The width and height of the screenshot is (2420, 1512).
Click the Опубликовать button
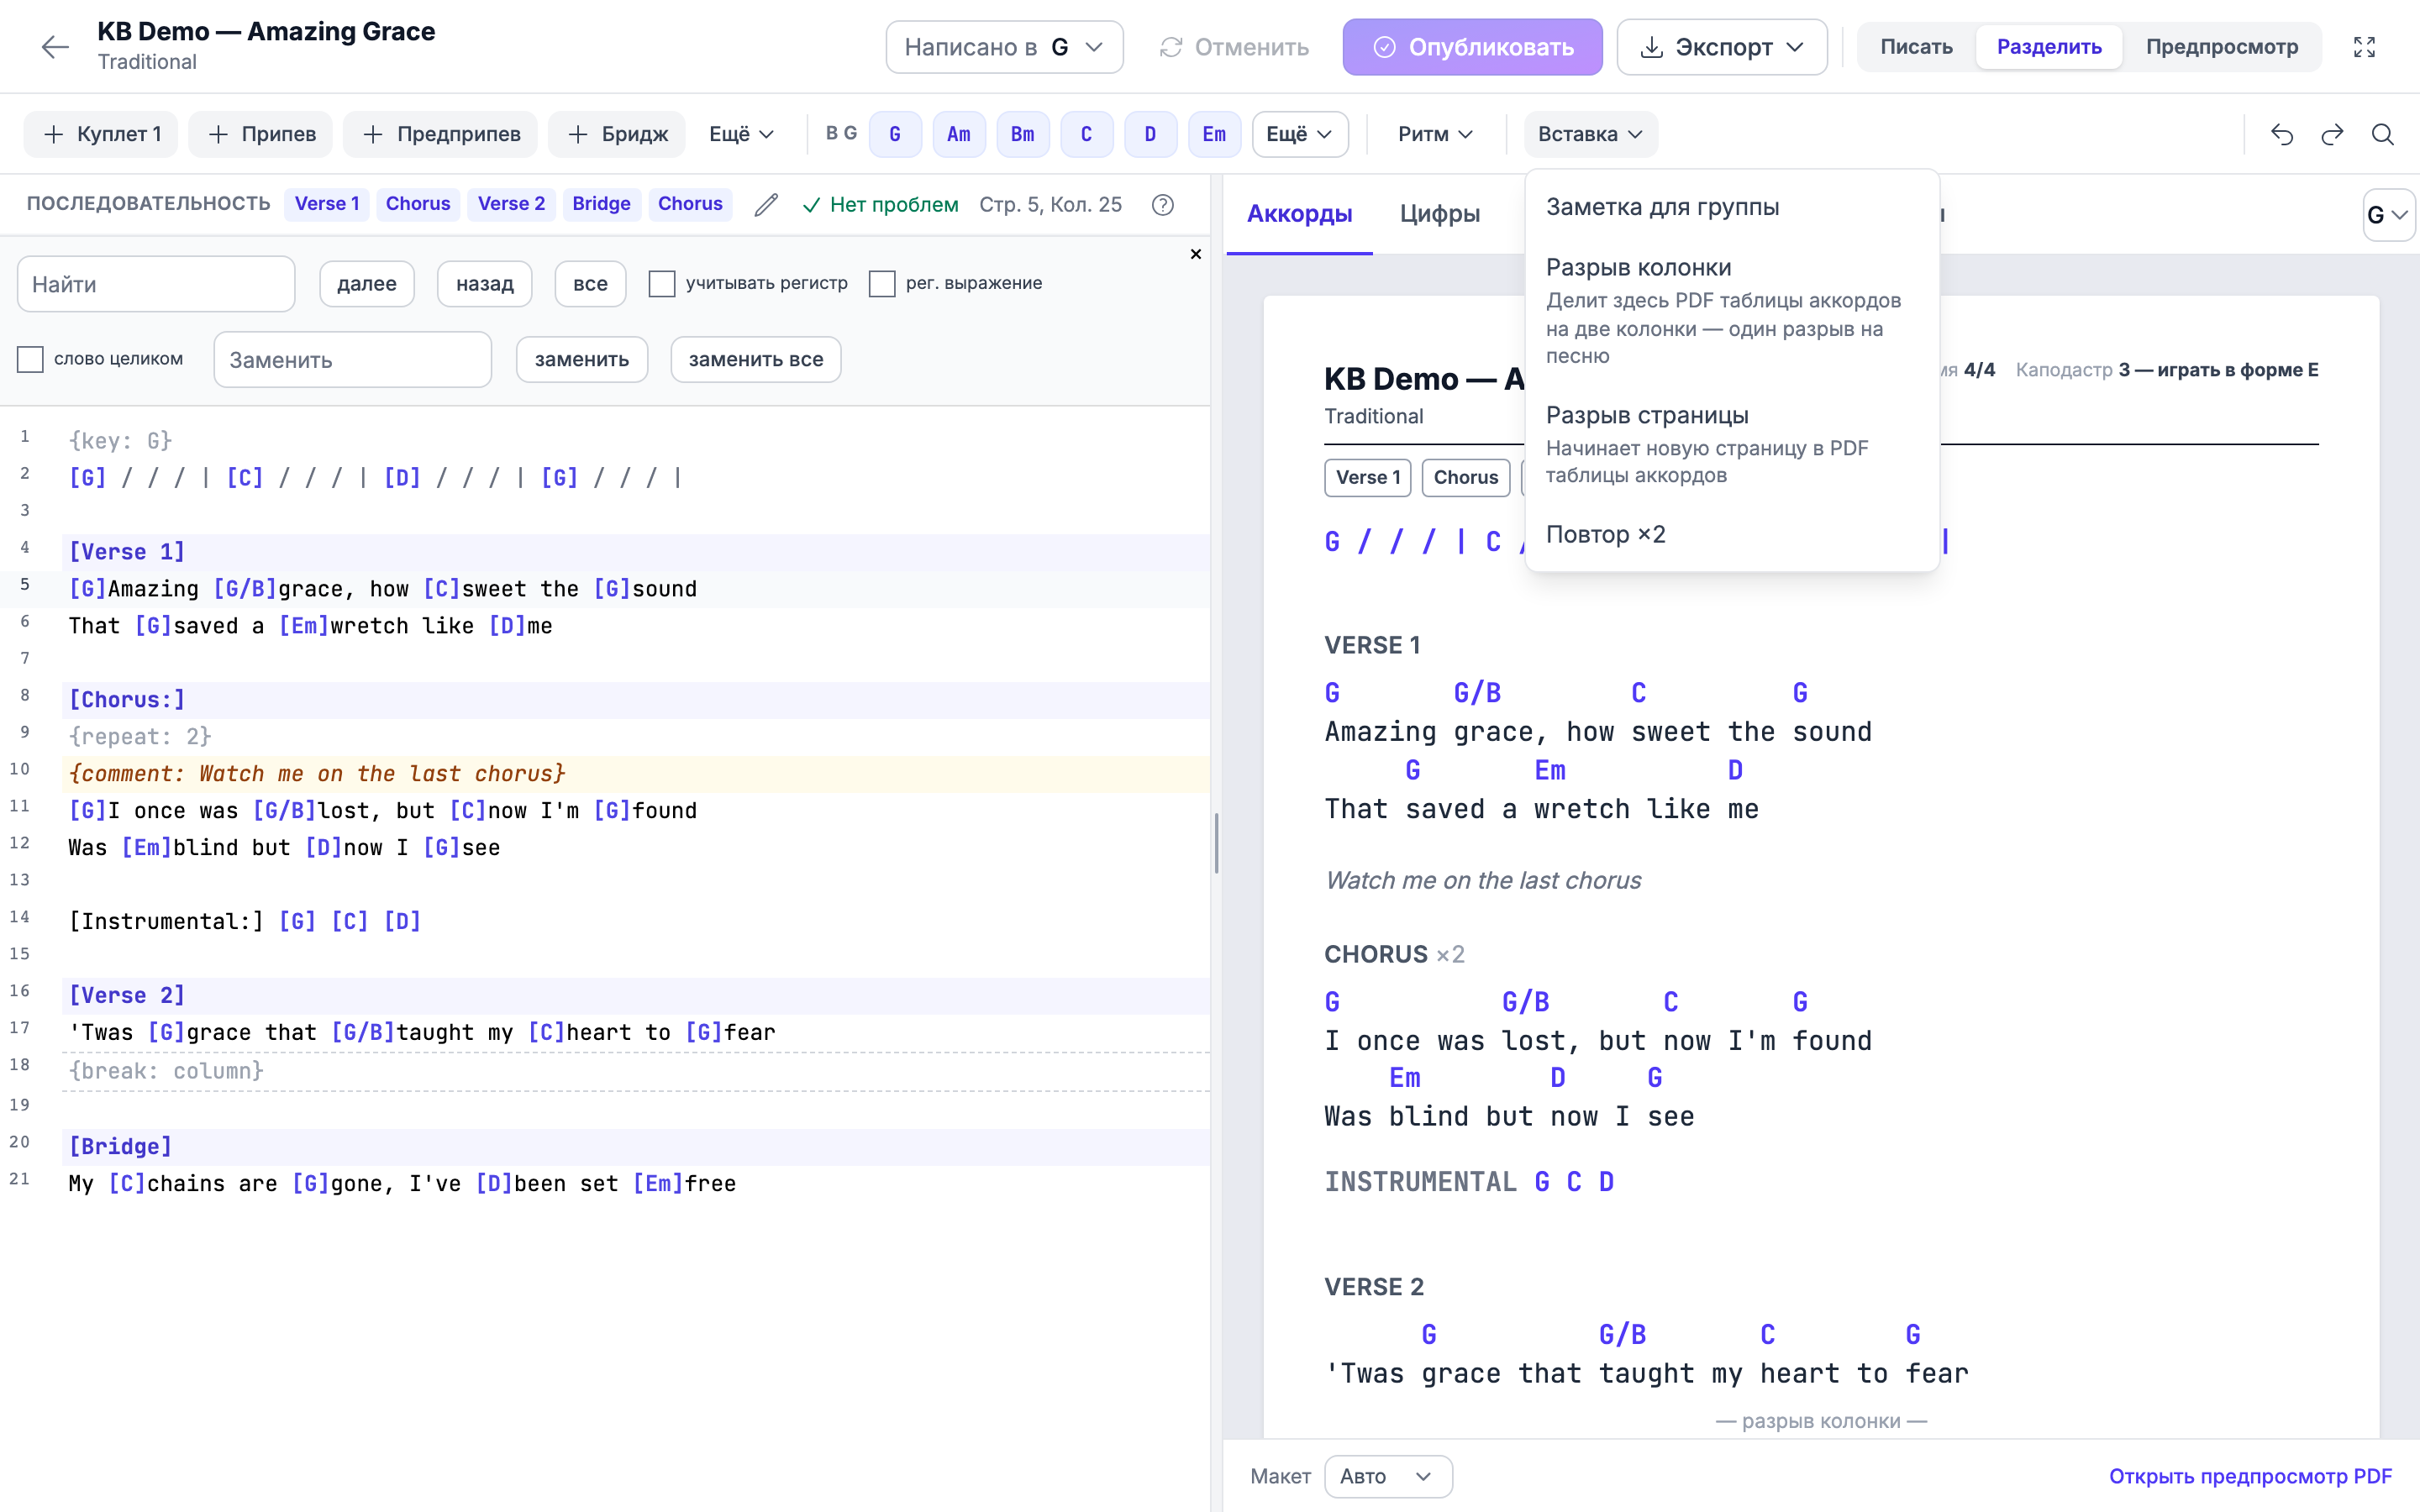(x=1473, y=47)
